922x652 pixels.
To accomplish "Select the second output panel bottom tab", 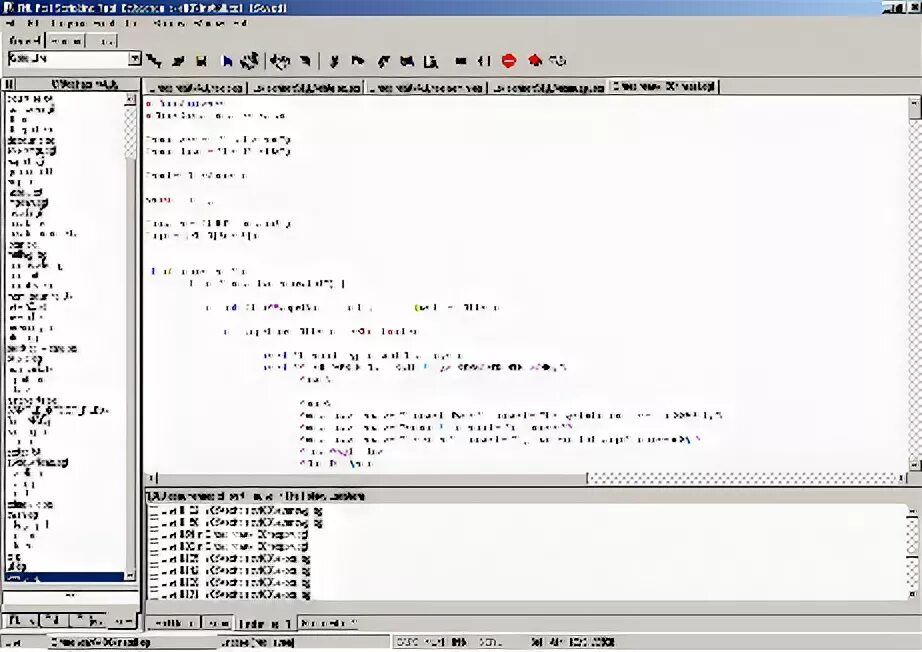I will 218,623.
